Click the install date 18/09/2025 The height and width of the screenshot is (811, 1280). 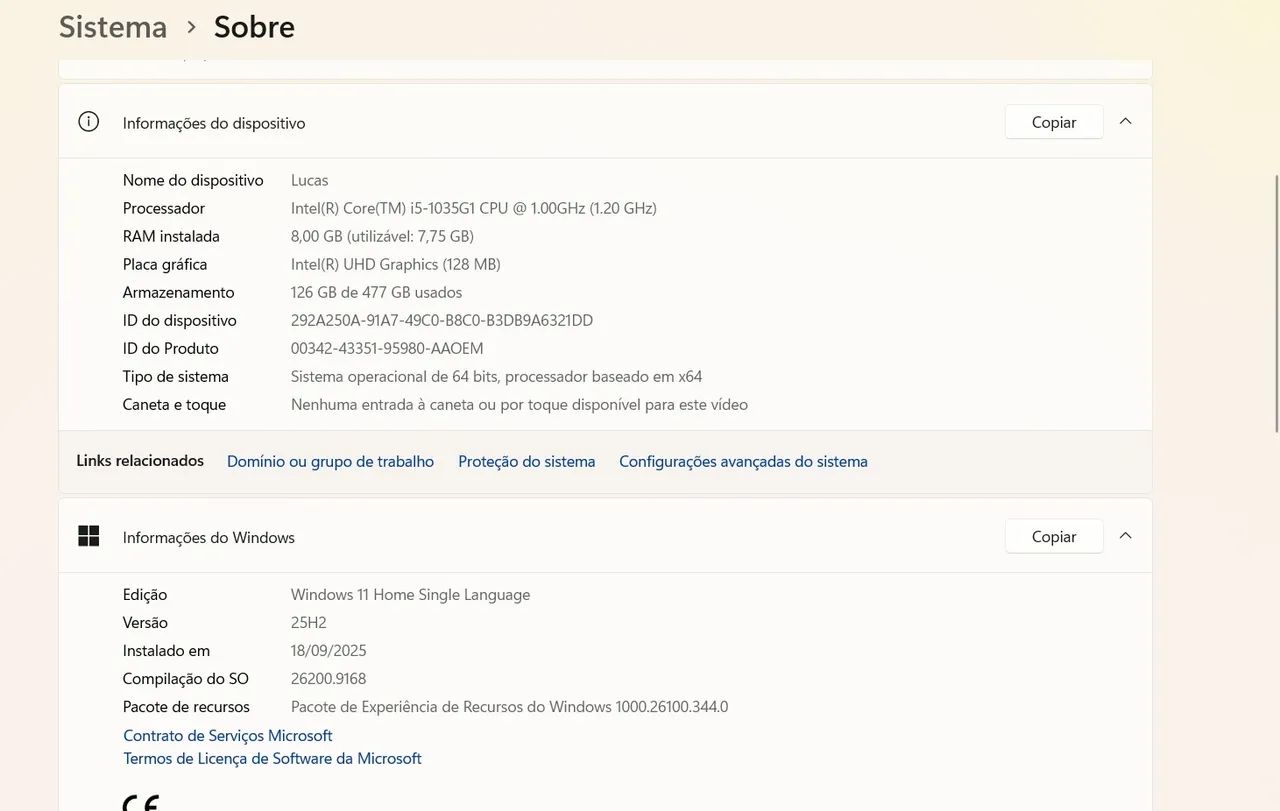[329, 650]
